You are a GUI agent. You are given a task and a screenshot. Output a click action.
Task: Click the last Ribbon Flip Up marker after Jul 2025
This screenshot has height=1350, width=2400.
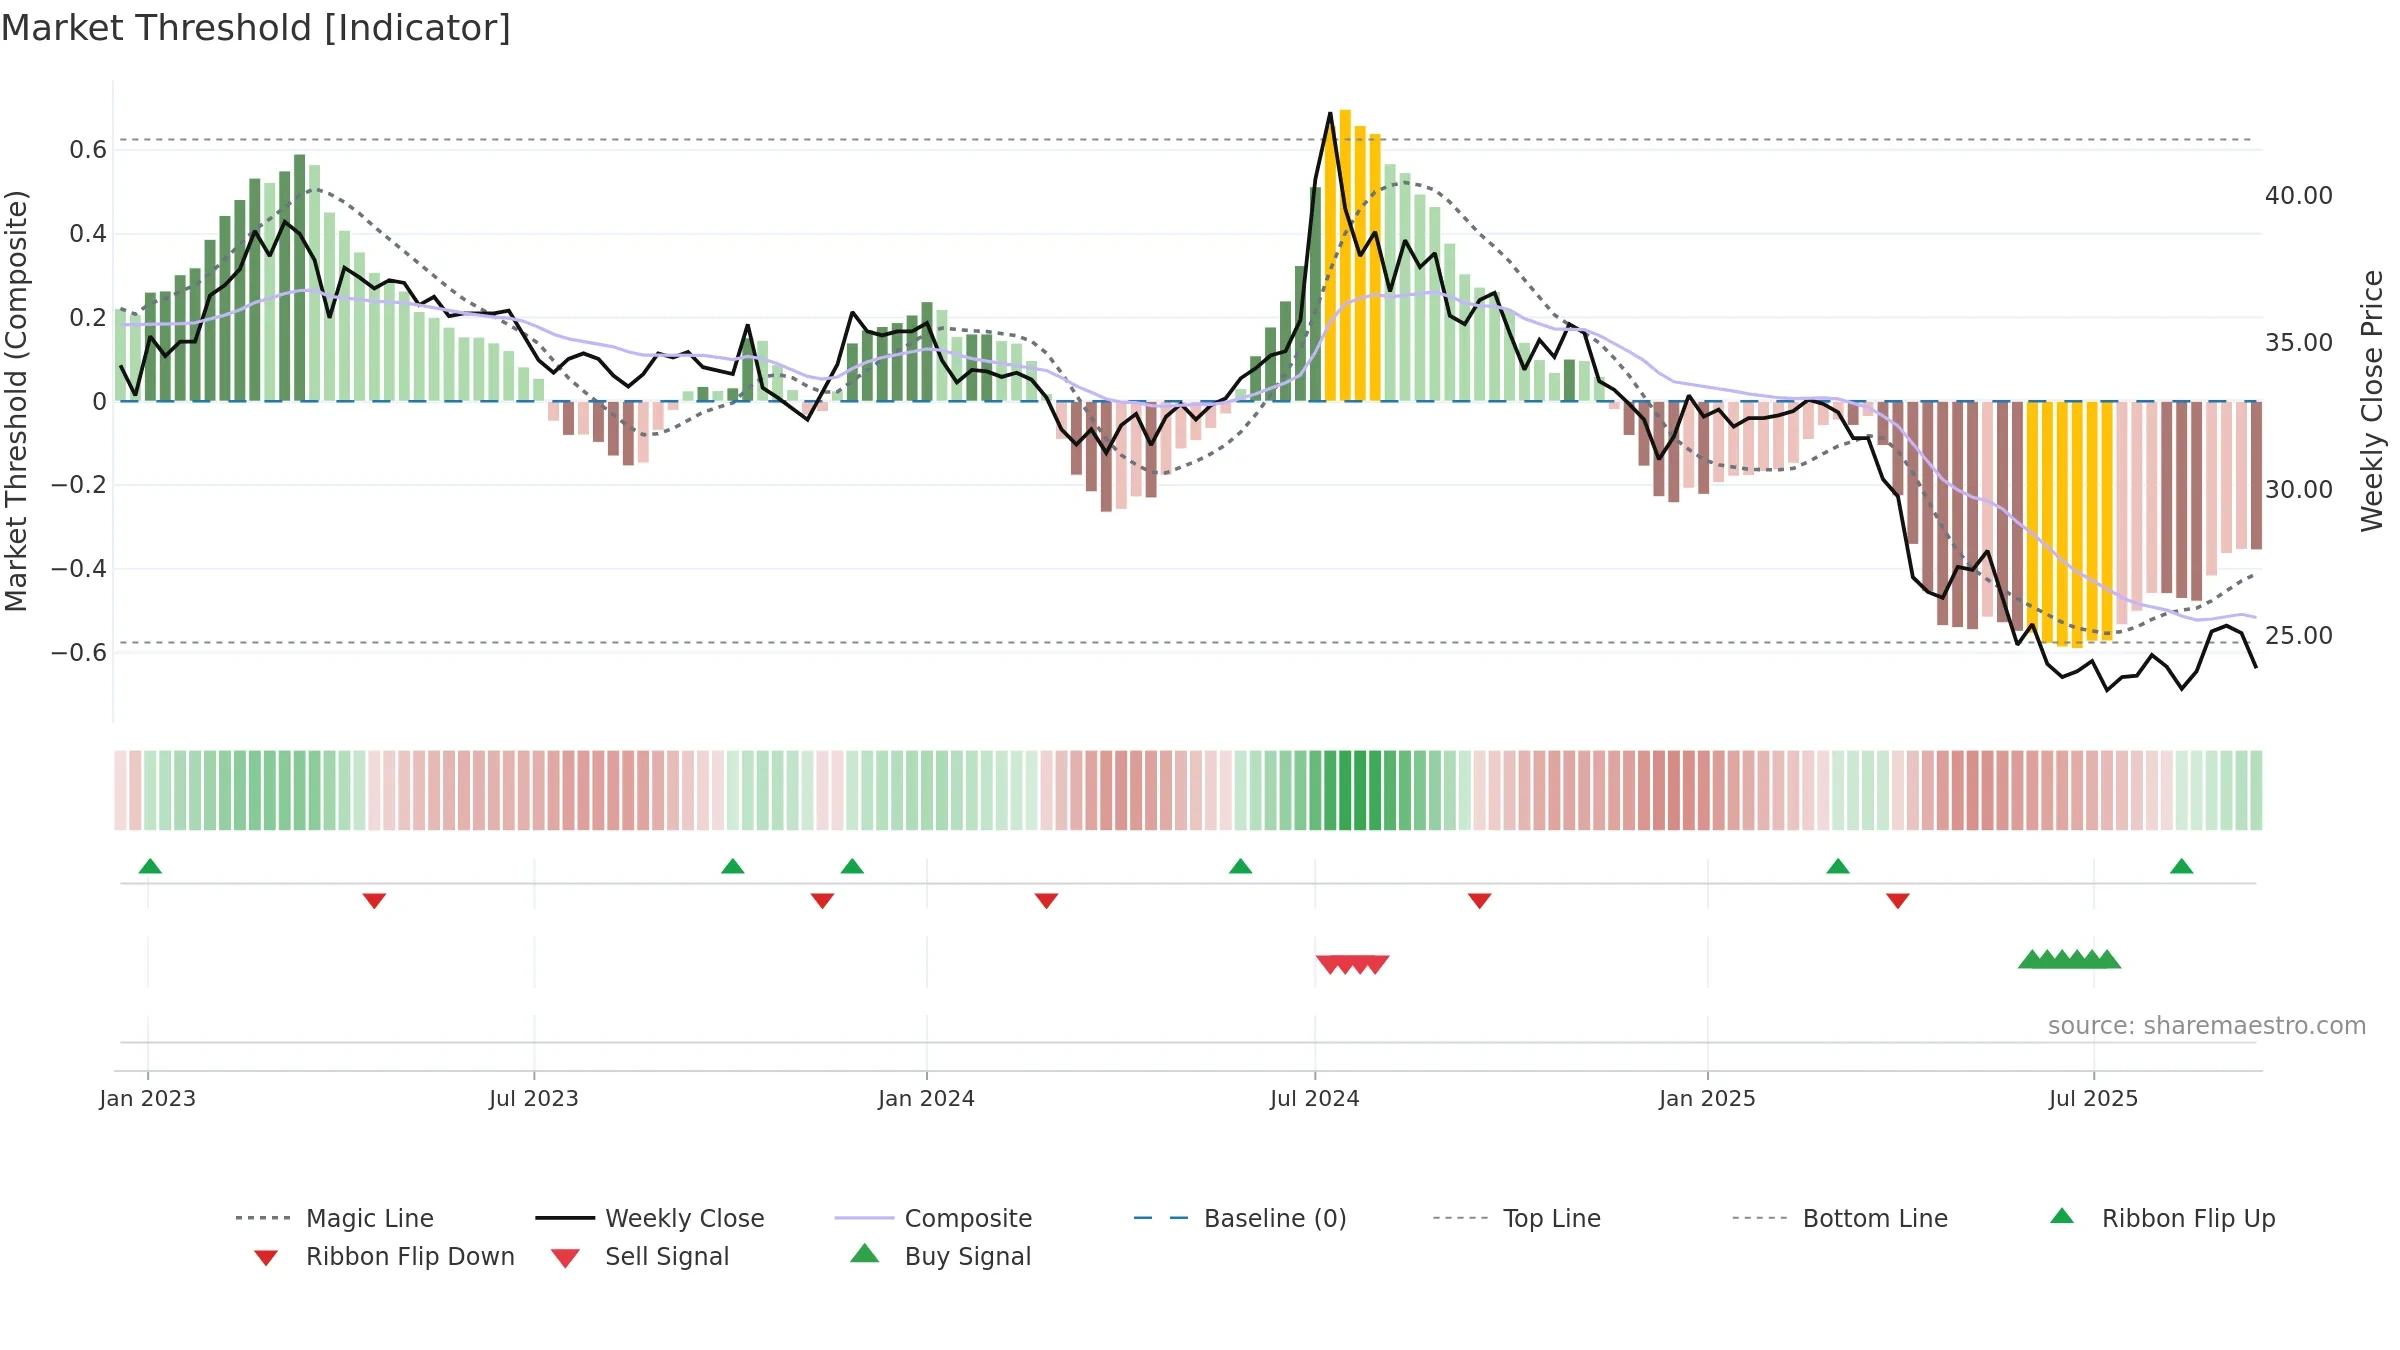[2182, 866]
